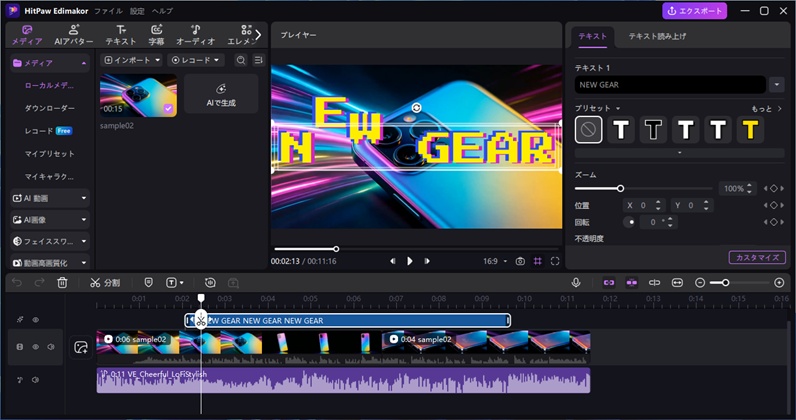Open the ヘルプ menu
The height and width of the screenshot is (420, 796).
tap(162, 11)
